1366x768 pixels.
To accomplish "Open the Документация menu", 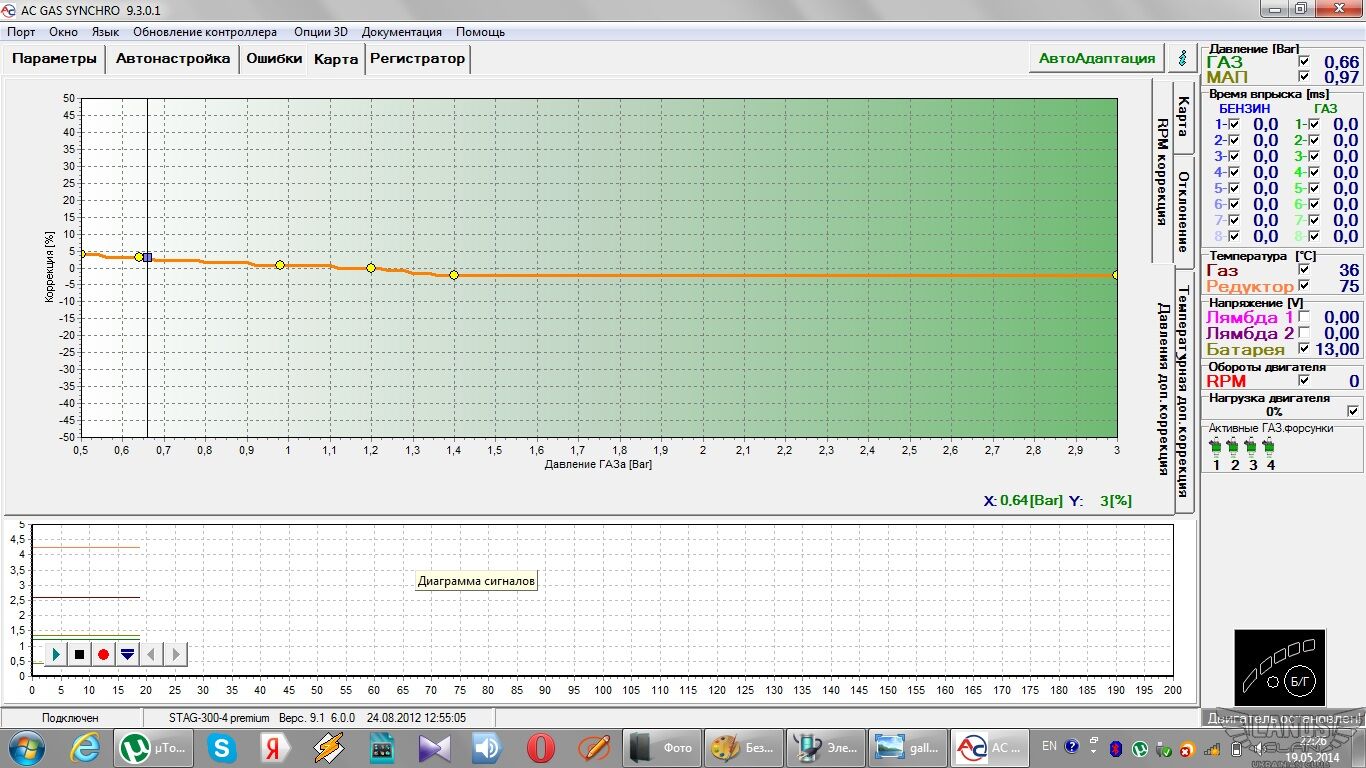I will (x=401, y=32).
